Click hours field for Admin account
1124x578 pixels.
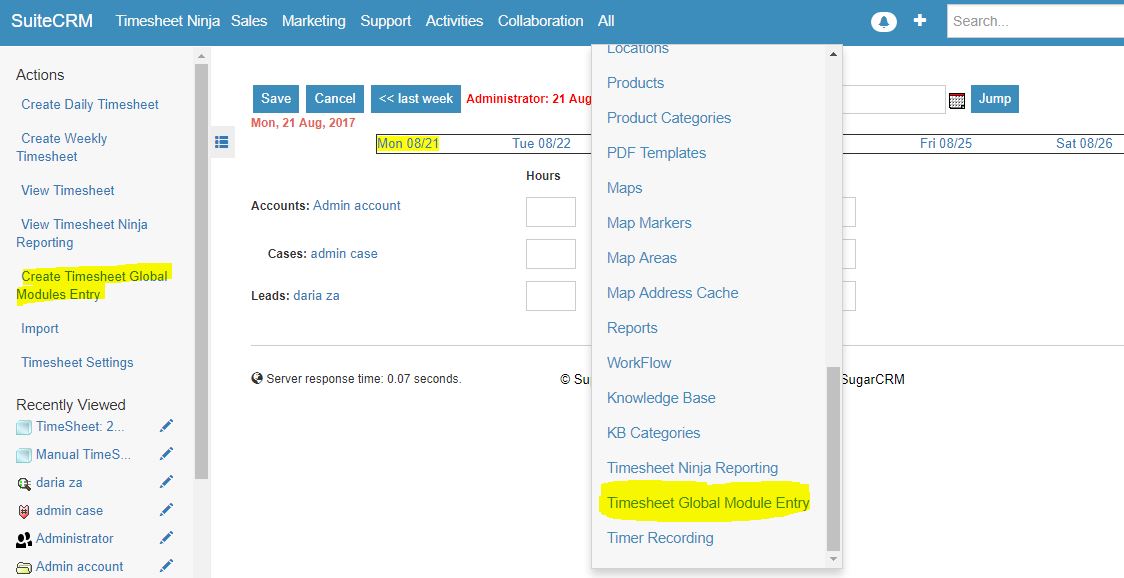coord(551,212)
